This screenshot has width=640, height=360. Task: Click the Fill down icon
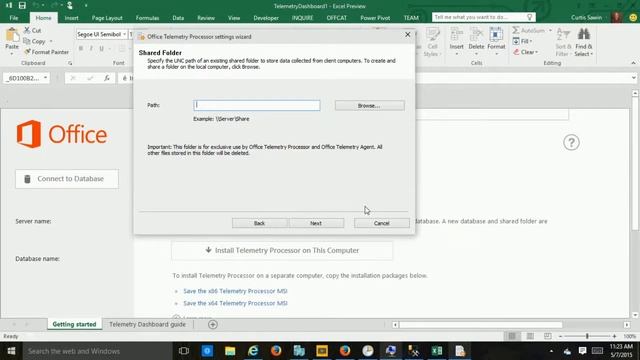point(516,41)
